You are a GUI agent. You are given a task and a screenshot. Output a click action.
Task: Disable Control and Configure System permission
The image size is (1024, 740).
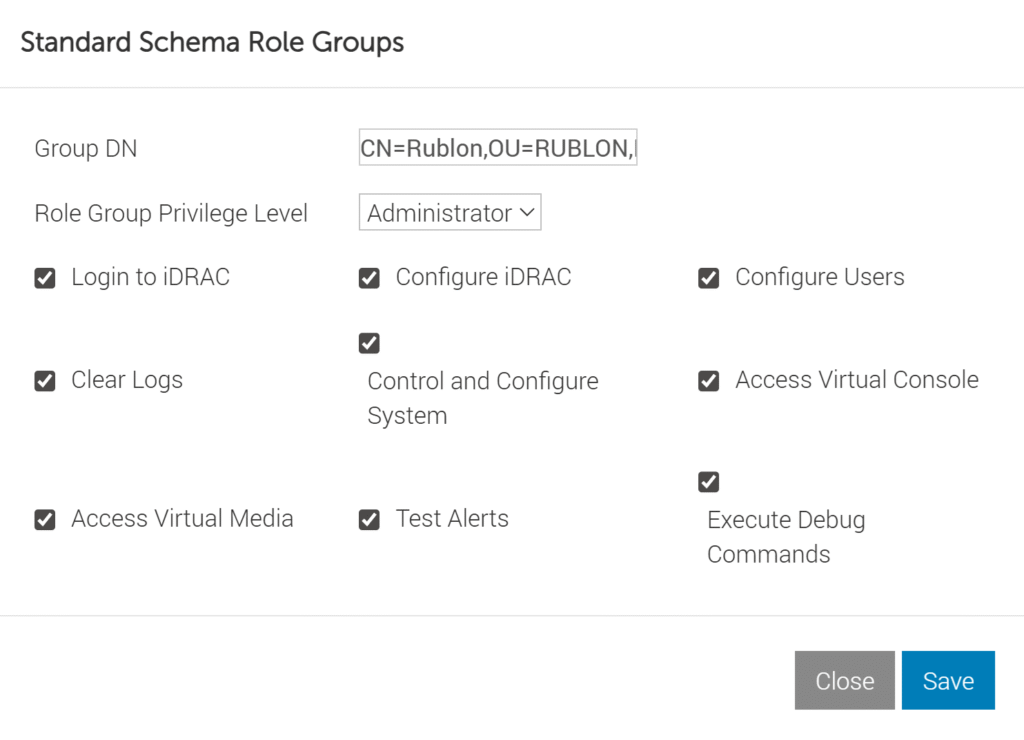click(x=369, y=343)
